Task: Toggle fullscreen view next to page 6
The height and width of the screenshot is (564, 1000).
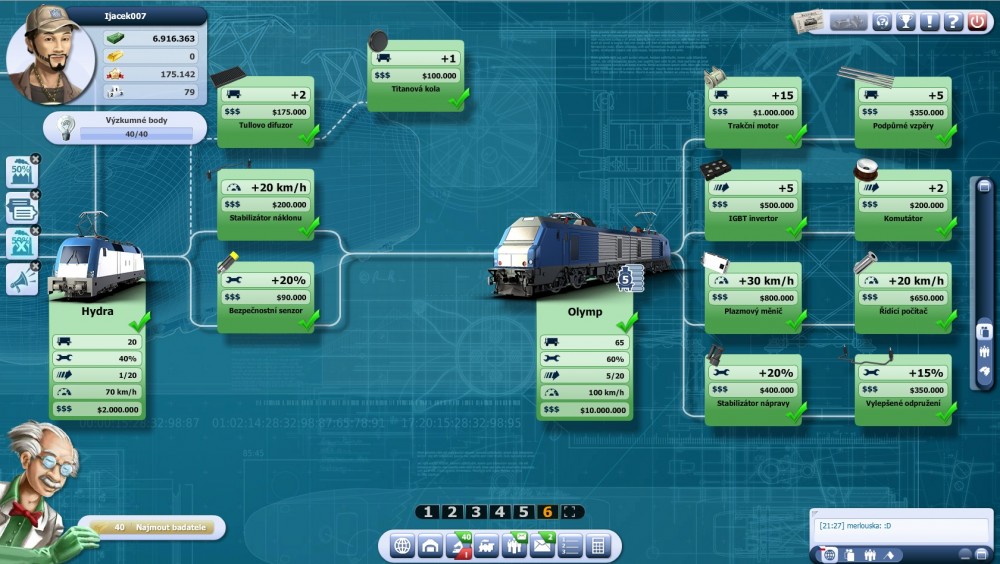Action: [571, 512]
